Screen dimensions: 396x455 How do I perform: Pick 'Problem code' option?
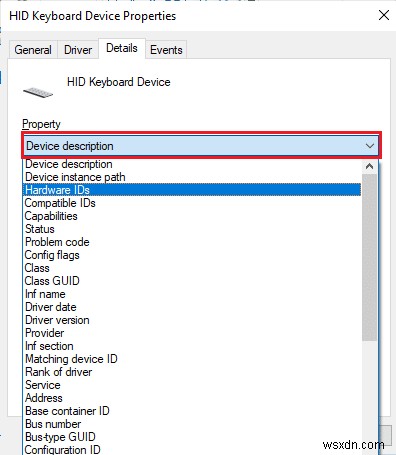click(192, 242)
